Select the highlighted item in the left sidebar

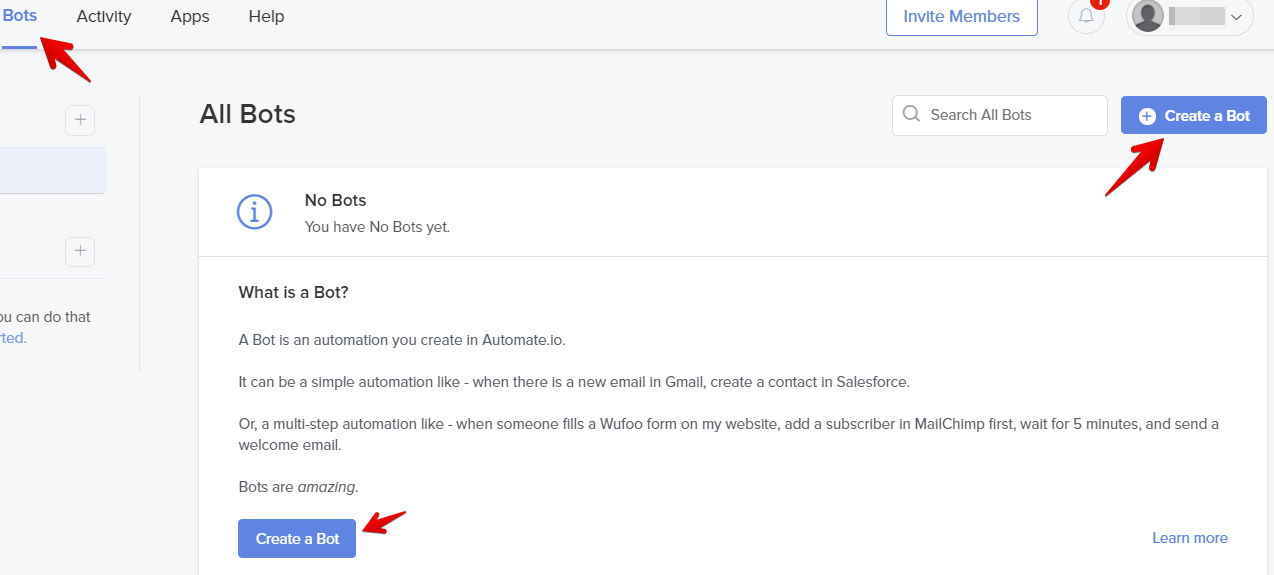pos(52,170)
